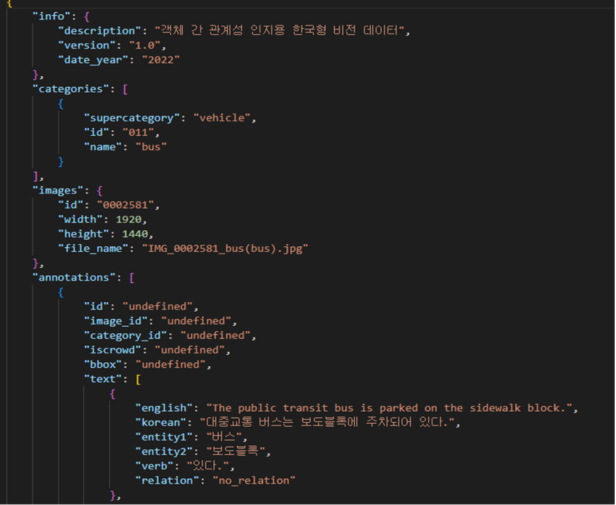The width and height of the screenshot is (616, 505).
Task: Click the Korean description string value
Action: tap(279, 30)
